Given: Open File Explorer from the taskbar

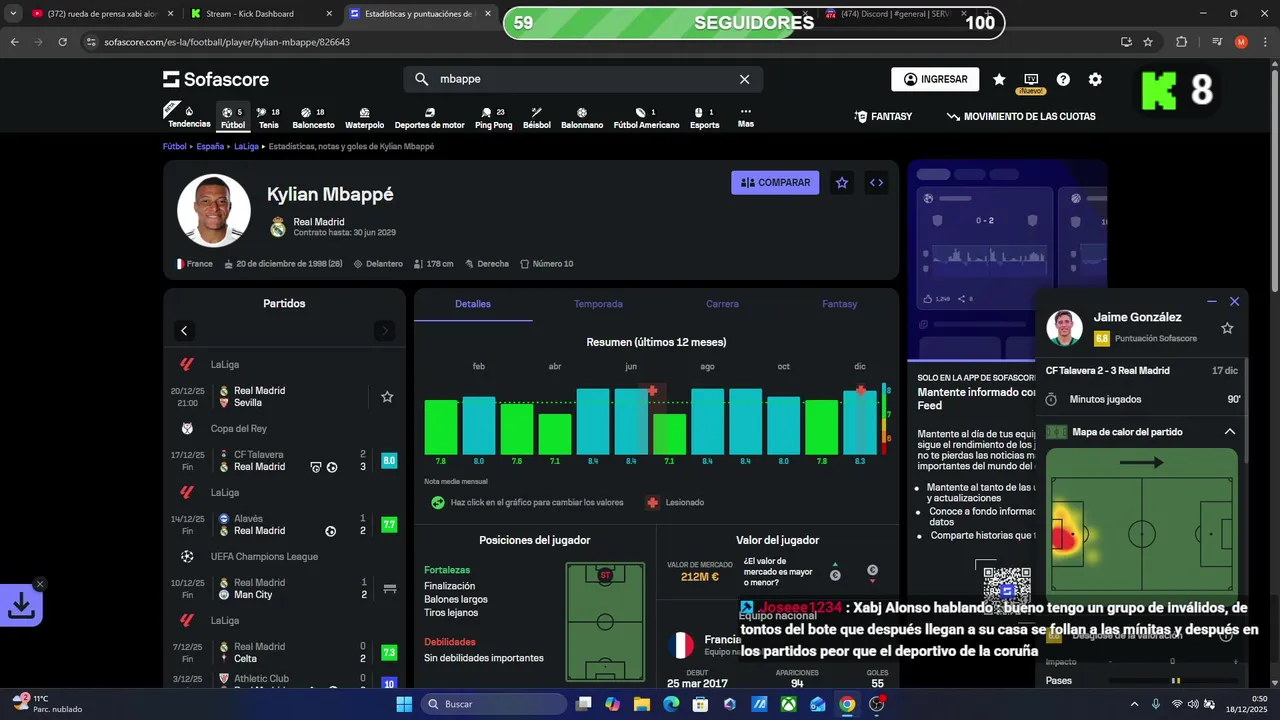Looking at the screenshot, I should pos(641,704).
